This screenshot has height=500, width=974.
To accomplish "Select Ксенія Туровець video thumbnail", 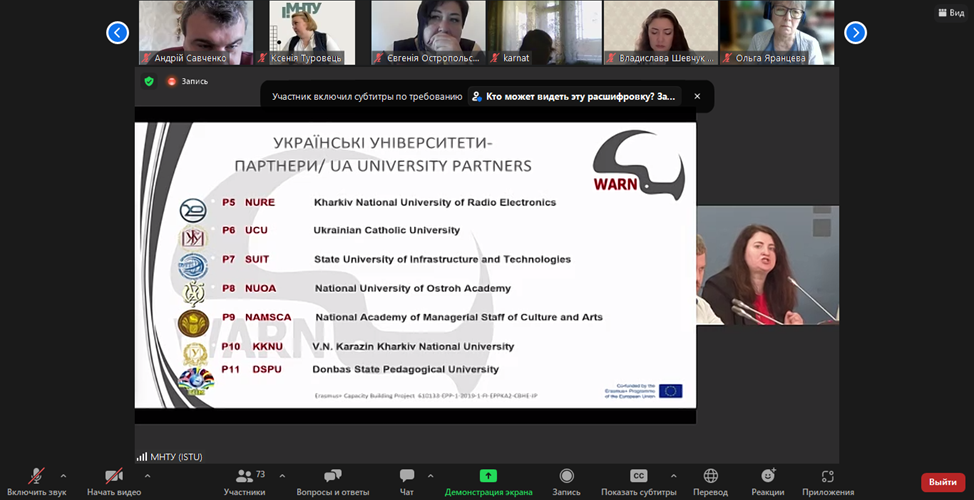I will point(312,32).
